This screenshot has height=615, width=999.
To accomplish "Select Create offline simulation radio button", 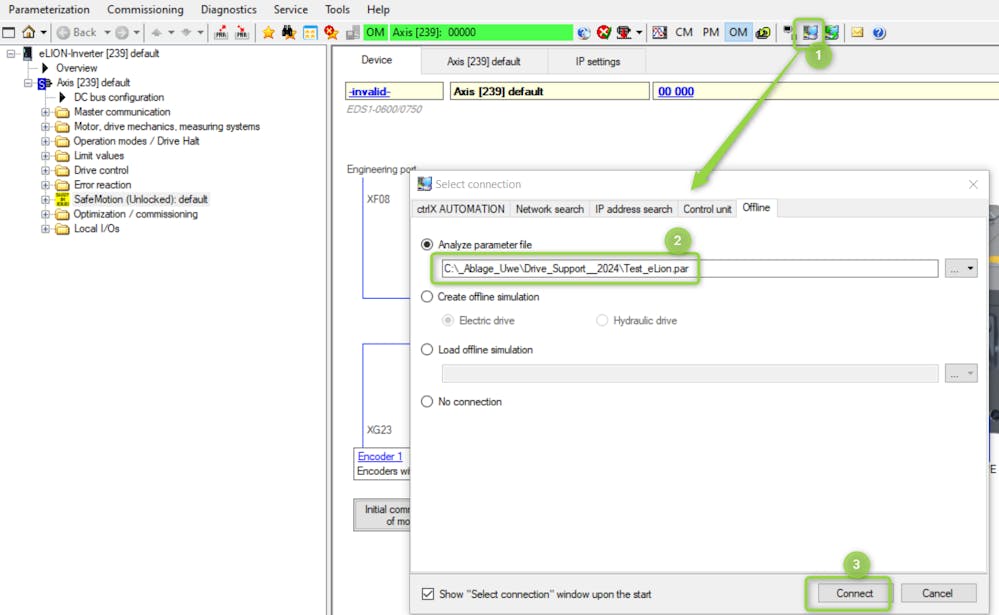I will pos(428,297).
